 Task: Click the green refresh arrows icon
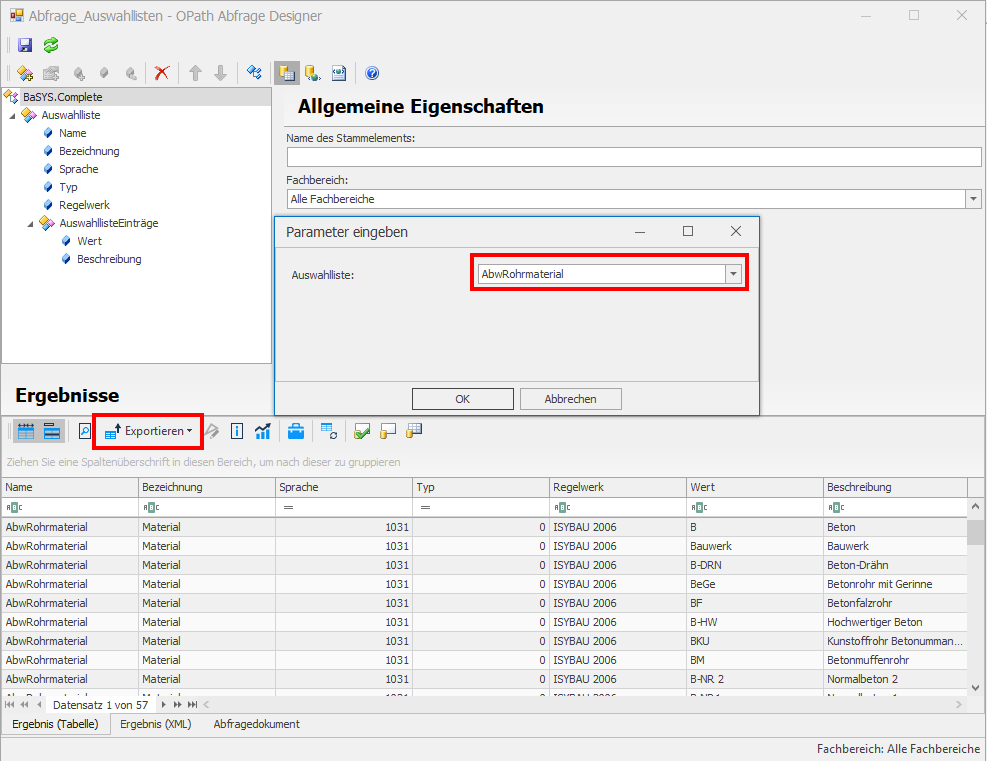(x=50, y=45)
